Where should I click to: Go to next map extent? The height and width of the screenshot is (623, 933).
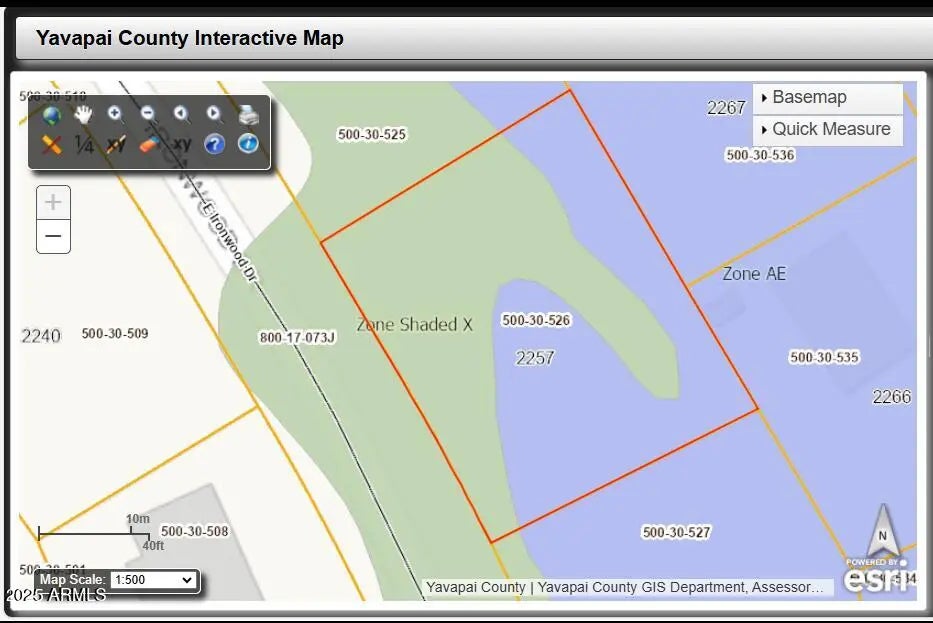tap(214, 114)
